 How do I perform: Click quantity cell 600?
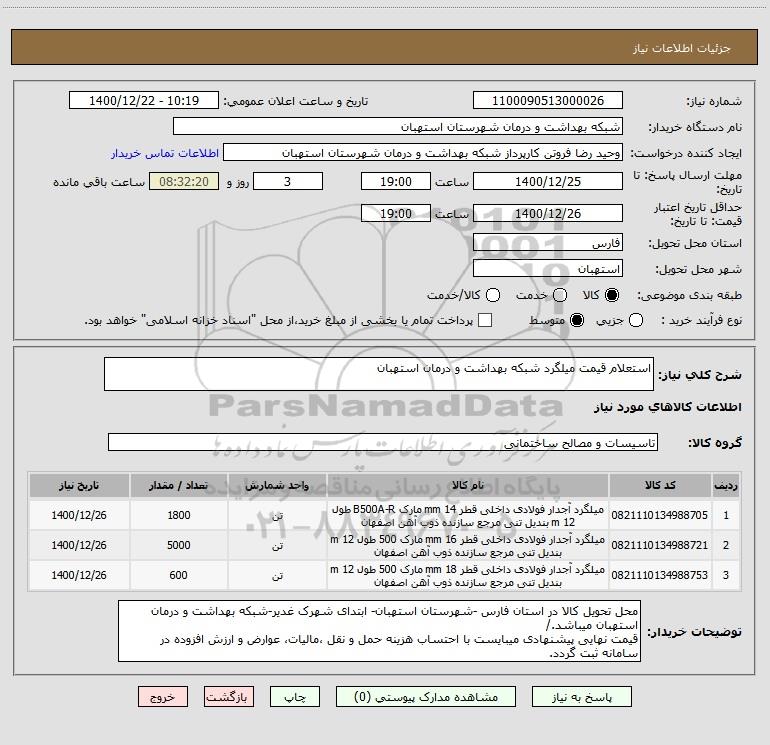click(x=179, y=575)
